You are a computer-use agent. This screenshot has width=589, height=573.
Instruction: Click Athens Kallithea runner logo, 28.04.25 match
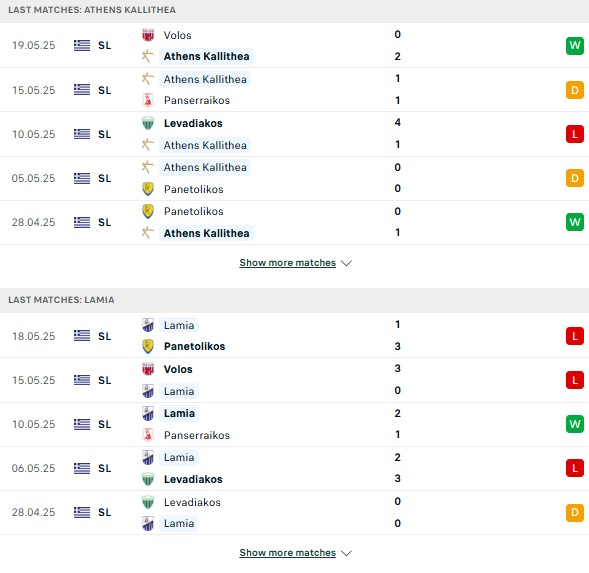click(148, 233)
